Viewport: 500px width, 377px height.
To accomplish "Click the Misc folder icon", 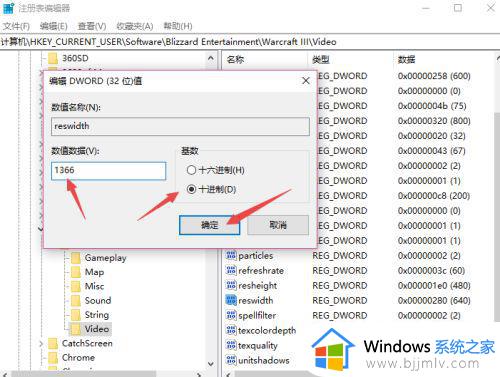I will coord(76,286).
